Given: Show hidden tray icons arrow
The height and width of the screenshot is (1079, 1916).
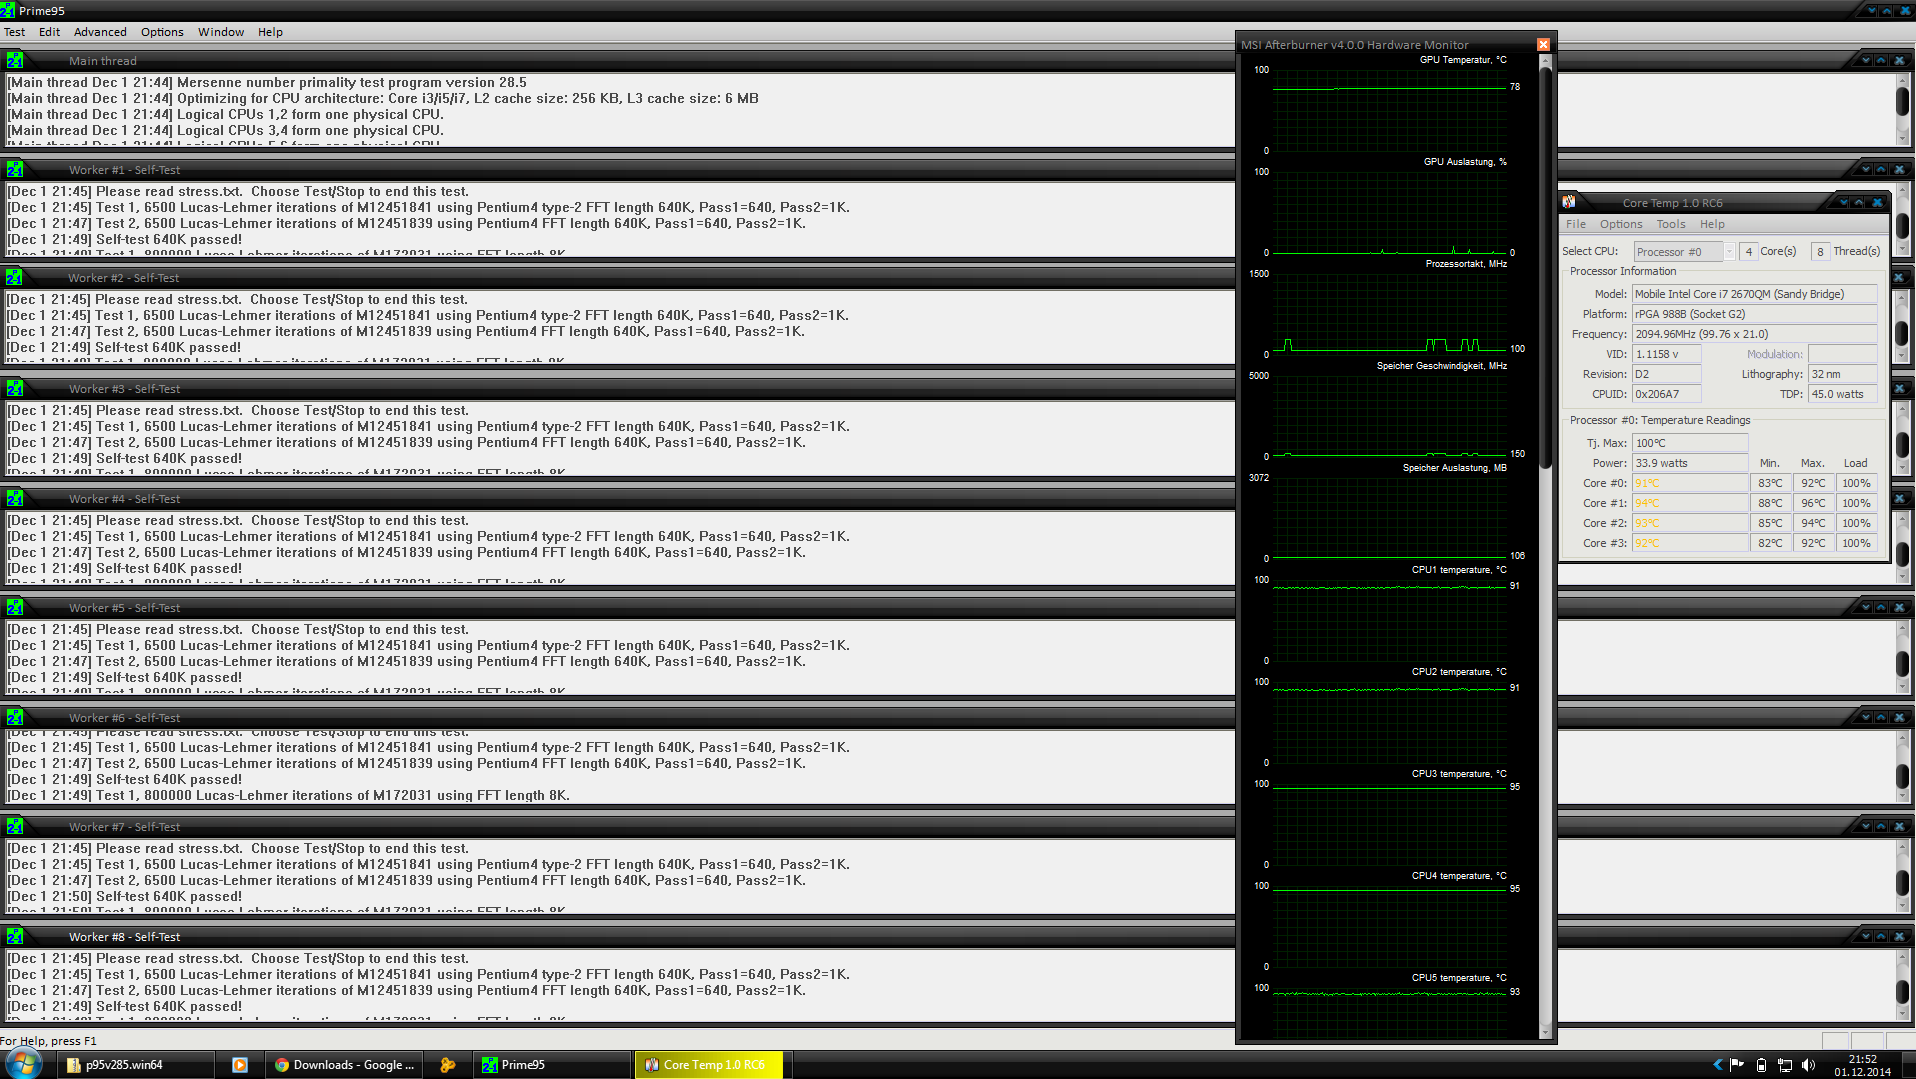Looking at the screenshot, I should point(1717,1065).
